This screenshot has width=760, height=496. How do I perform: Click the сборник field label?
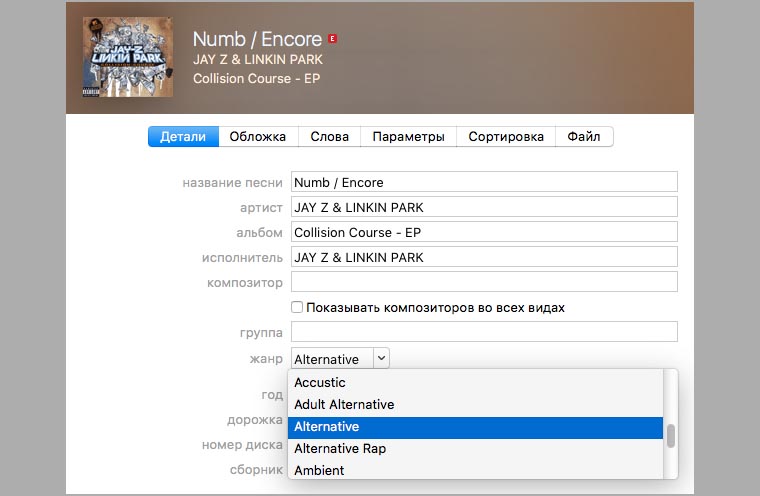pos(256,470)
